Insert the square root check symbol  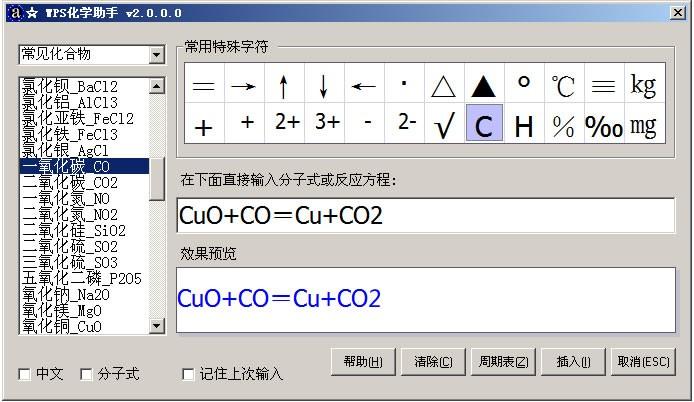click(x=444, y=124)
